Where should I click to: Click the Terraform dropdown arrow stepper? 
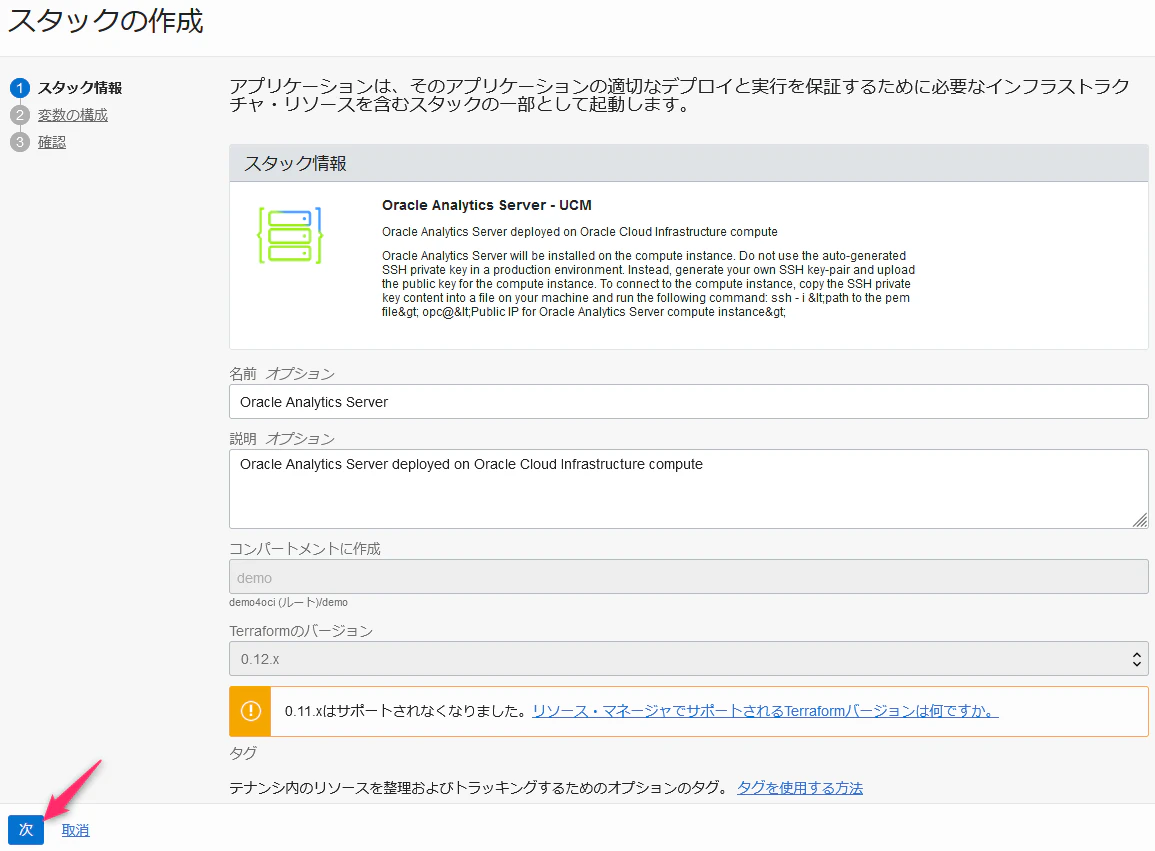point(1137,659)
